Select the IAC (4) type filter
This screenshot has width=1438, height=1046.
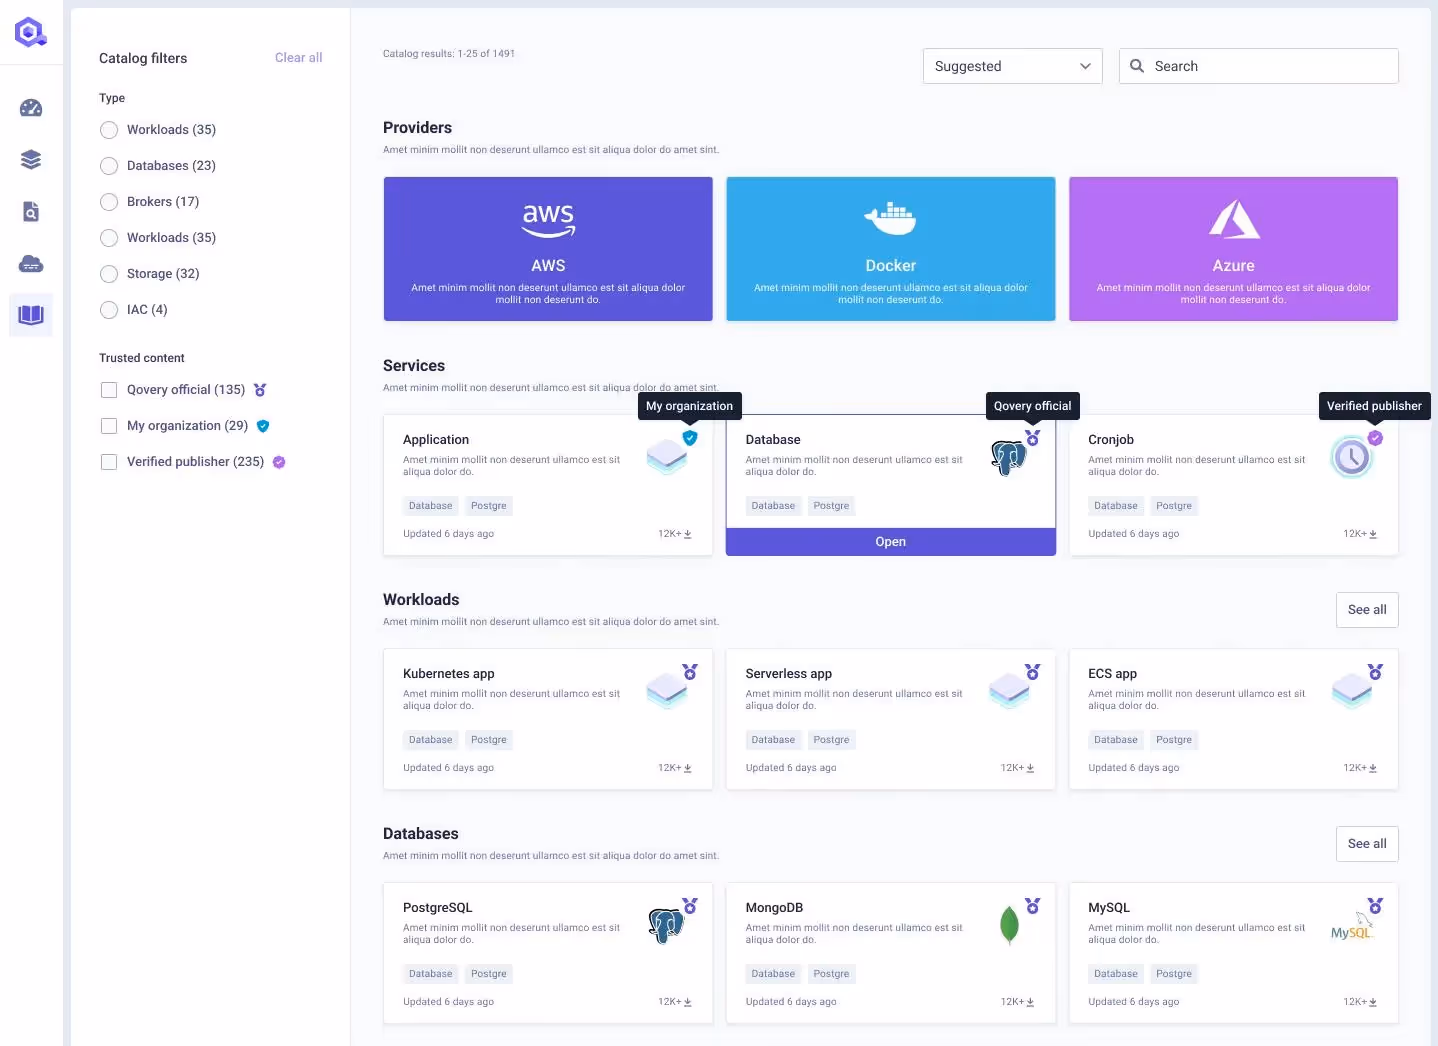click(109, 310)
